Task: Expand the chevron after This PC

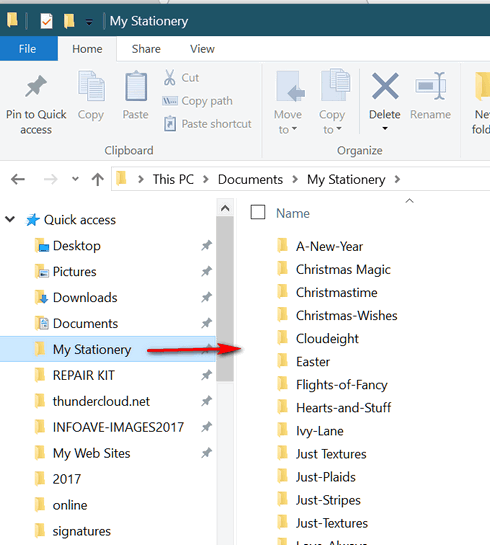Action: 206,179
